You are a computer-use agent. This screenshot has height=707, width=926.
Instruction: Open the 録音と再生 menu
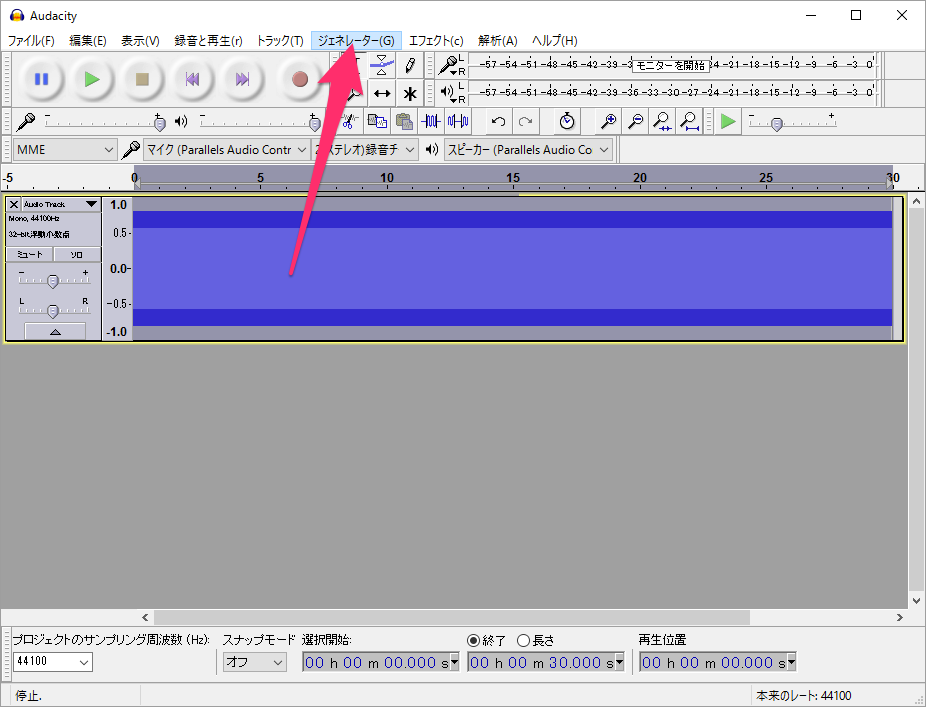point(208,41)
